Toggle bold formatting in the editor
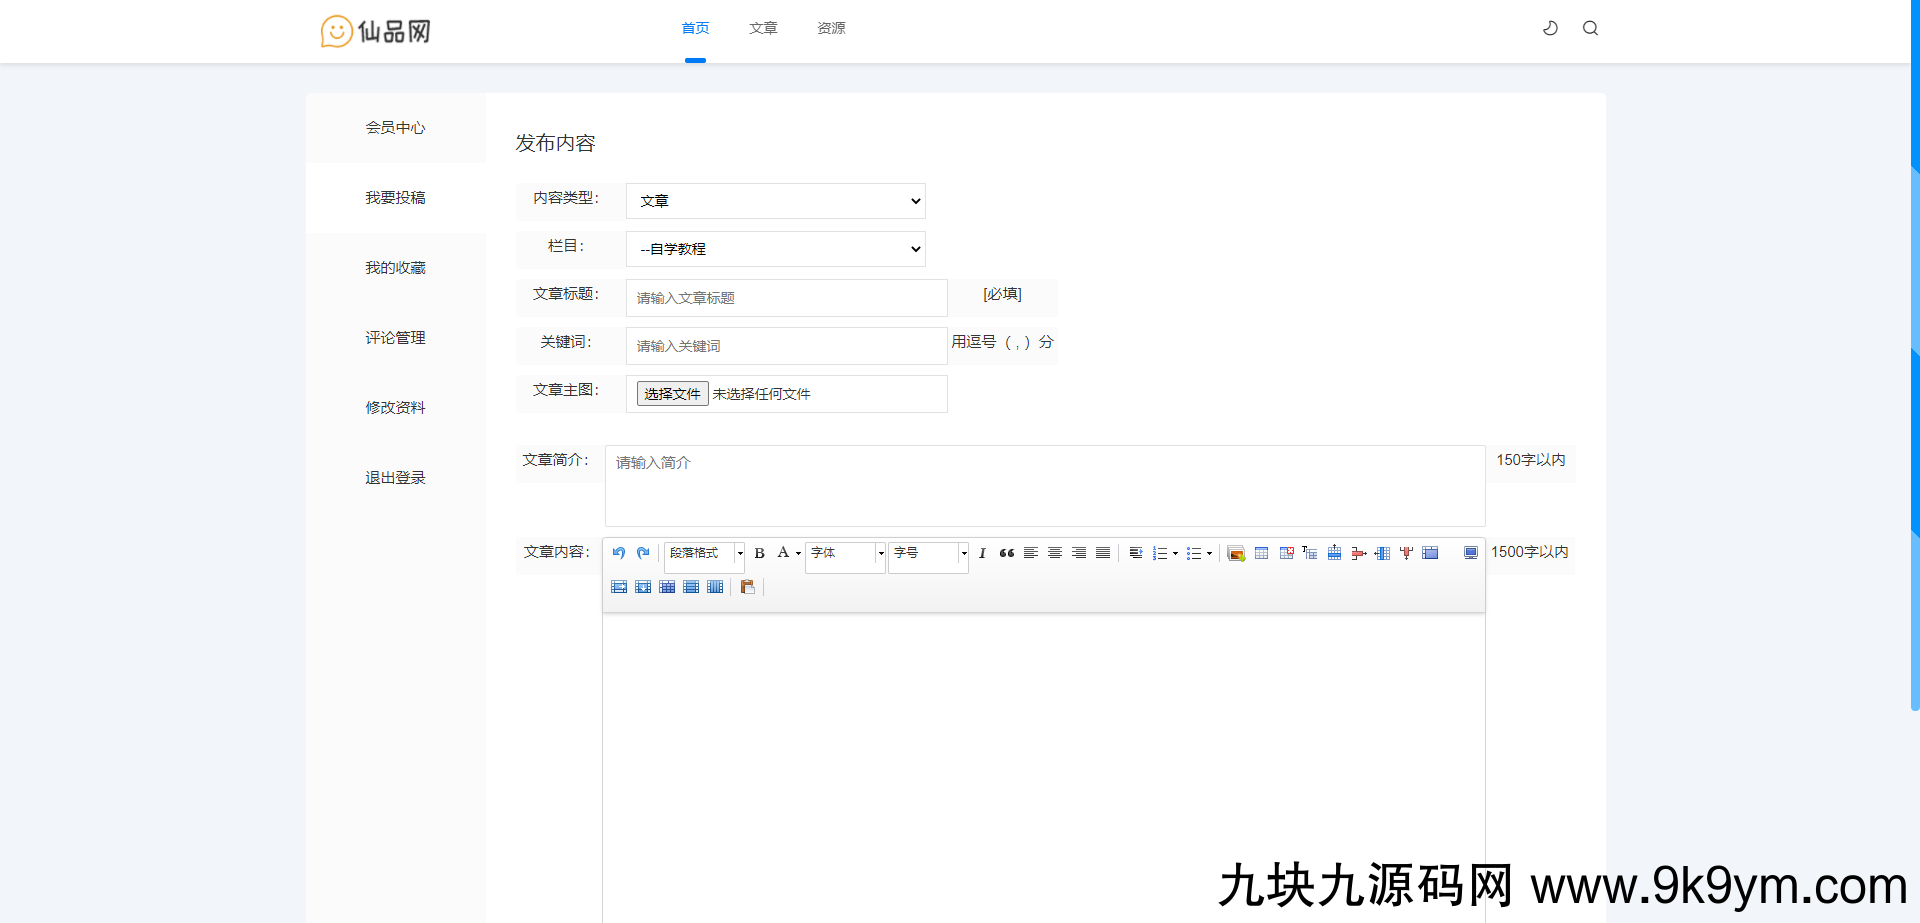Image resolution: width=1920 pixels, height=923 pixels. [759, 553]
